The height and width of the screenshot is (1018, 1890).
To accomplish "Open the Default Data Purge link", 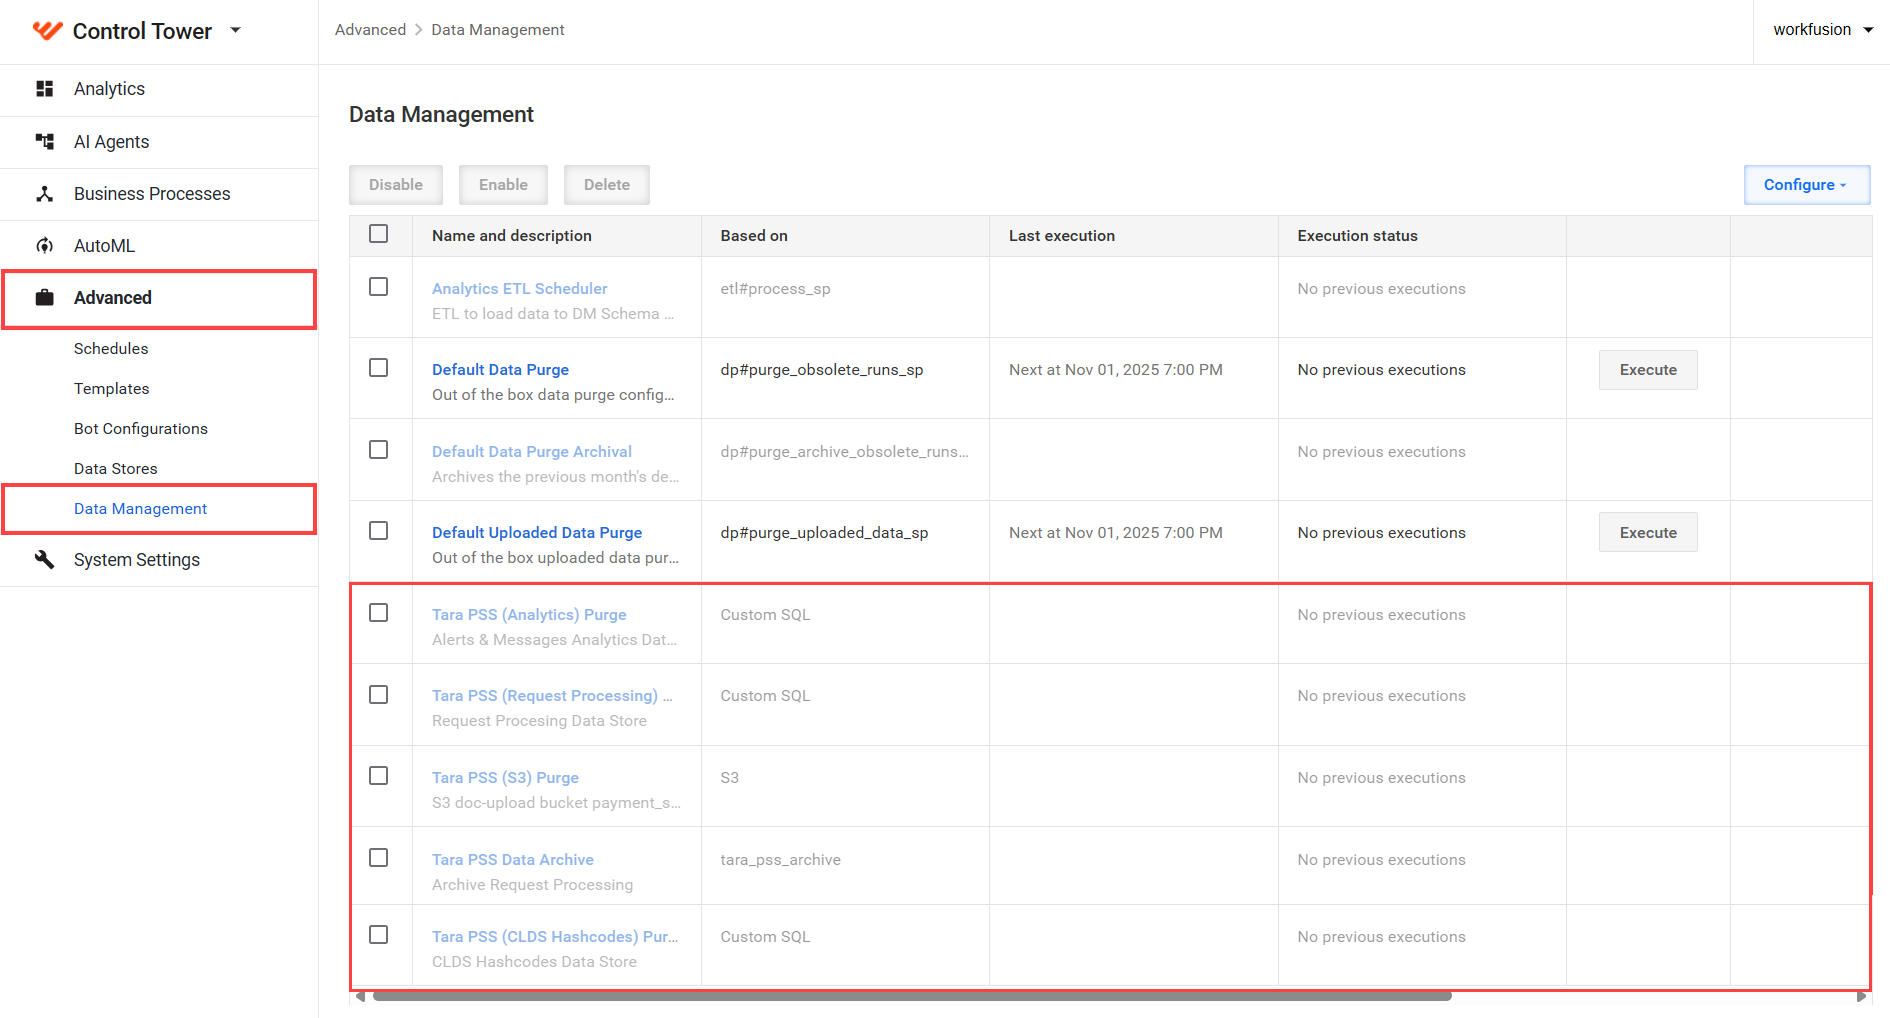I will [x=500, y=370].
